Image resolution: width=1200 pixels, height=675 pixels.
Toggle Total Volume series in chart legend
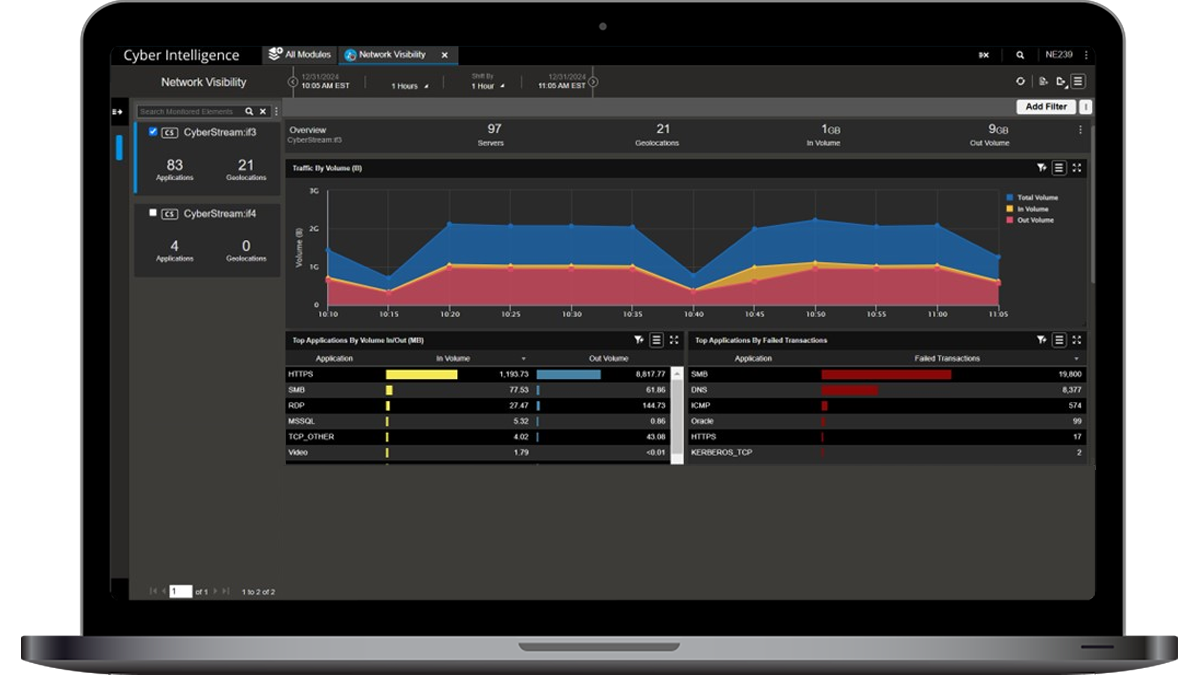(1036, 198)
